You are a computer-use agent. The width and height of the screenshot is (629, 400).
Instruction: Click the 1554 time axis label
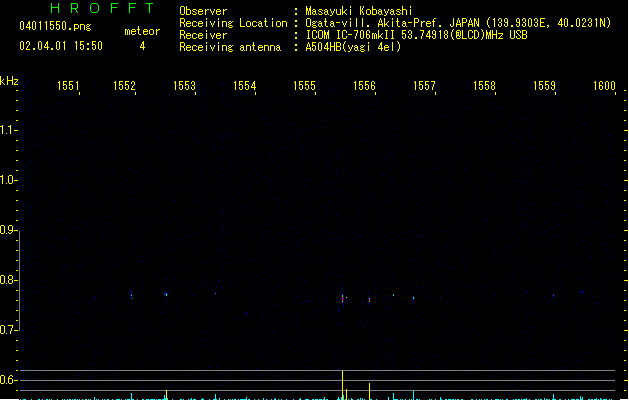244,86
